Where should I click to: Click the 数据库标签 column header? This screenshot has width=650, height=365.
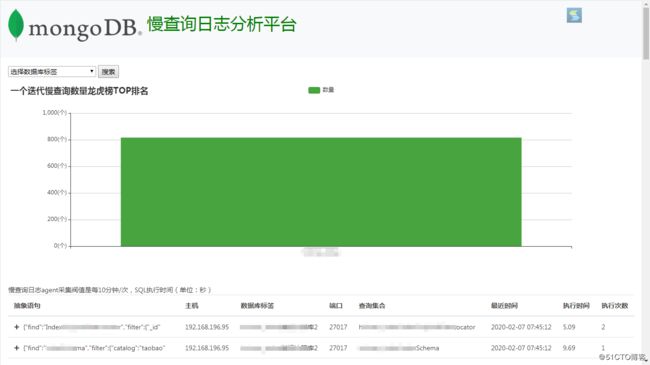(x=257, y=306)
